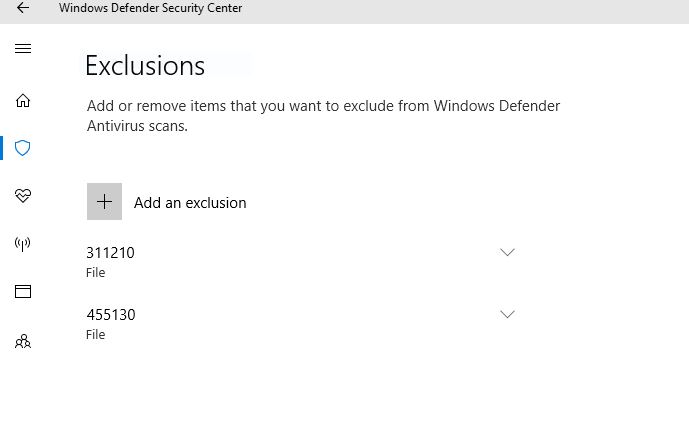The width and height of the screenshot is (689, 438).
Task: Open Device performance & health heart icon
Action: coord(23,195)
